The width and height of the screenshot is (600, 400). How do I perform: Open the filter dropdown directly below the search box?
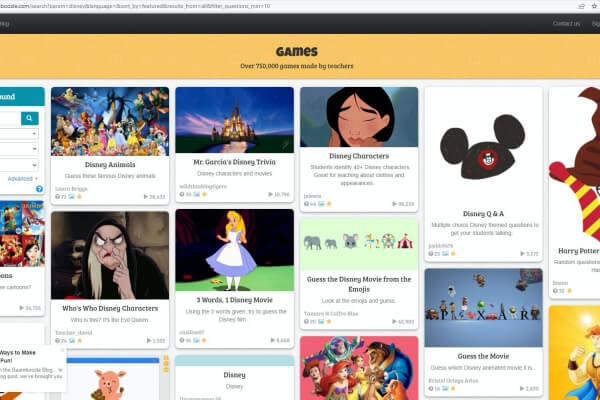(19, 134)
